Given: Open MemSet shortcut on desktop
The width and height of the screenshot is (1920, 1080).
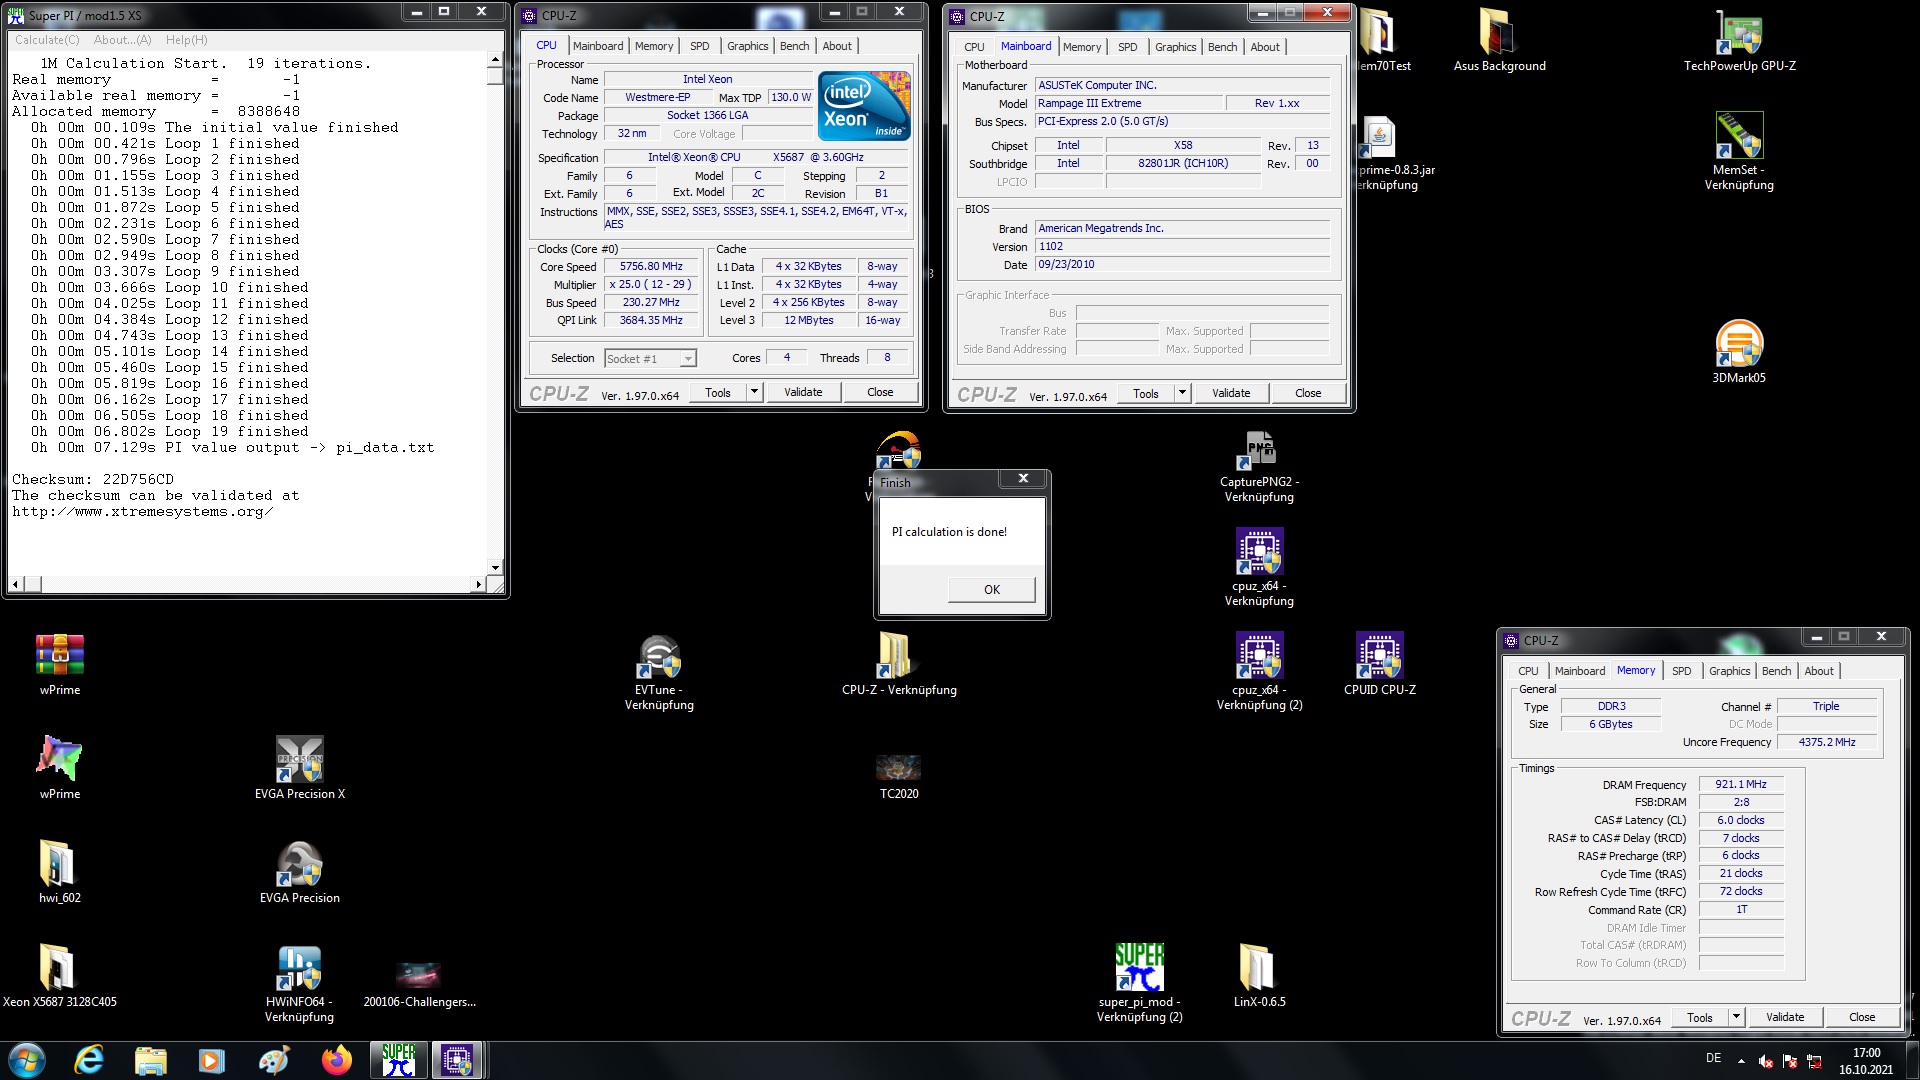Looking at the screenshot, I should (1739, 150).
